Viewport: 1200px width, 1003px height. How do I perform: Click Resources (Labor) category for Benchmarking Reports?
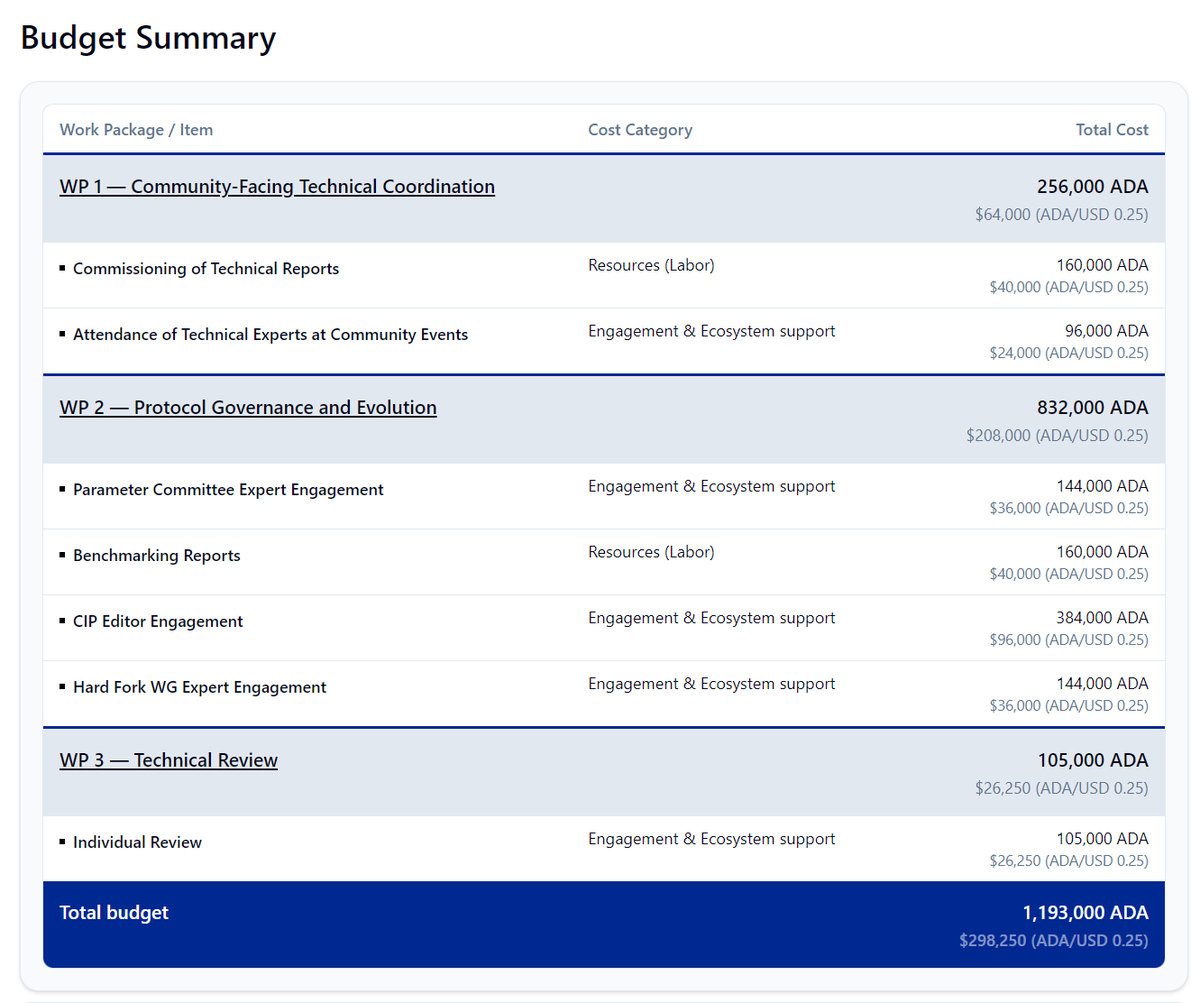tap(651, 552)
